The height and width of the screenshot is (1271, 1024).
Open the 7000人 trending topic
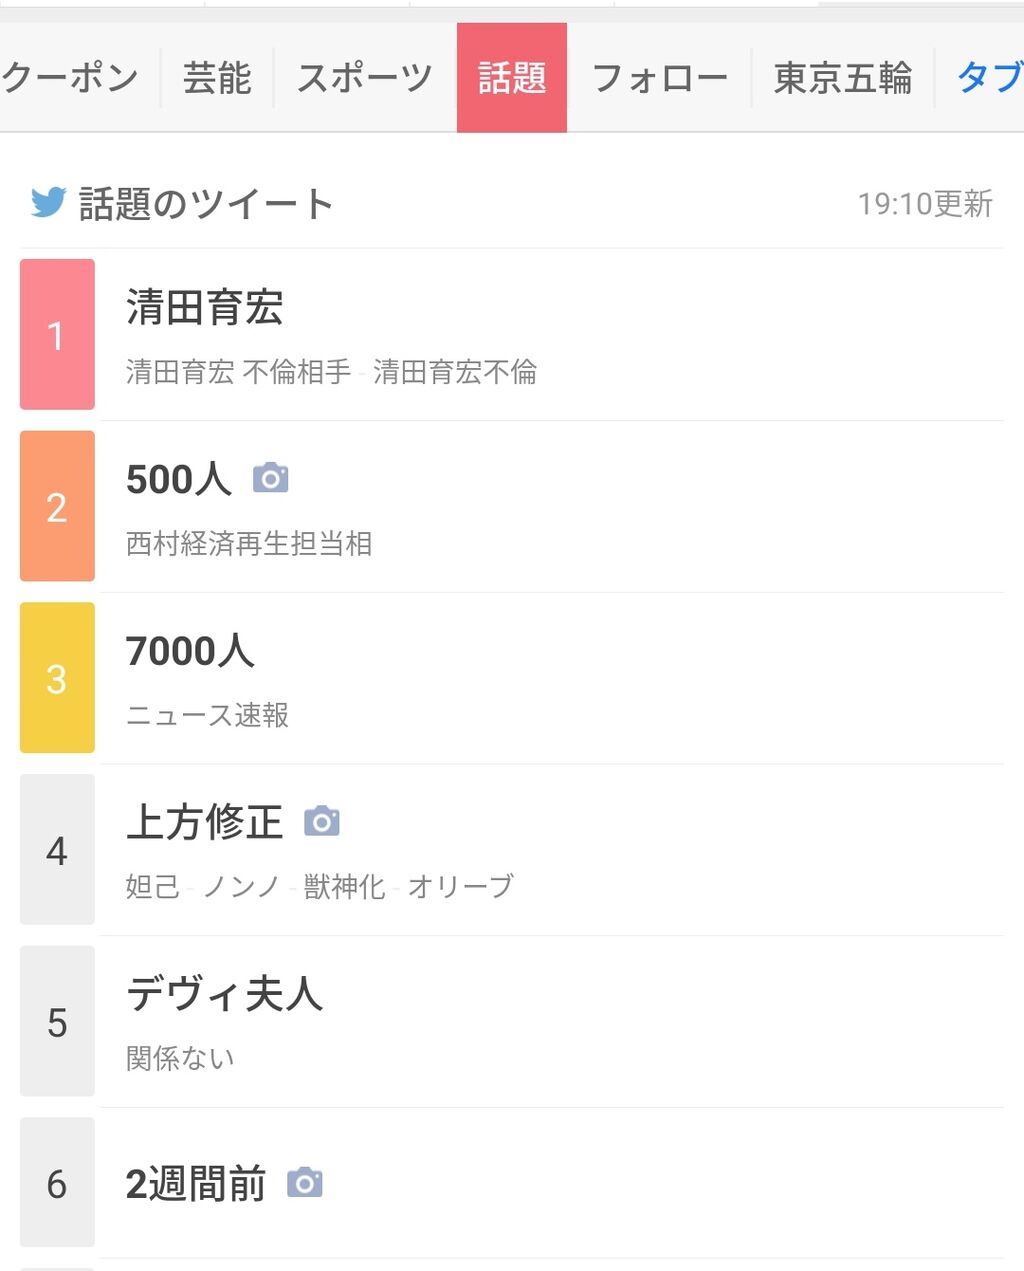[x=190, y=651]
